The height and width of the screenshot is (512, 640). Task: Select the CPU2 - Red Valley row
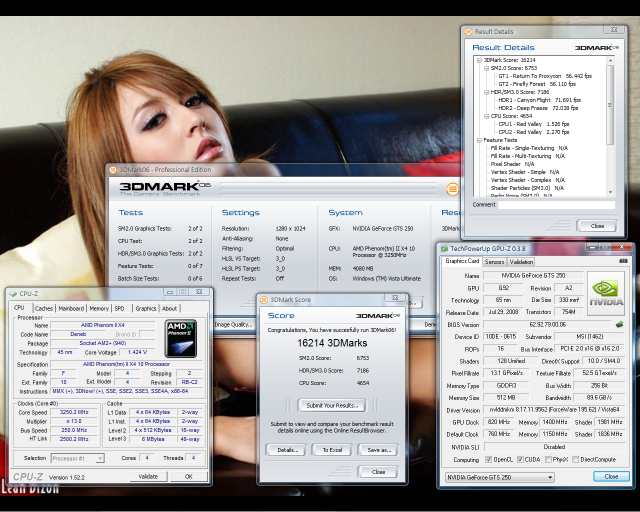(533, 132)
